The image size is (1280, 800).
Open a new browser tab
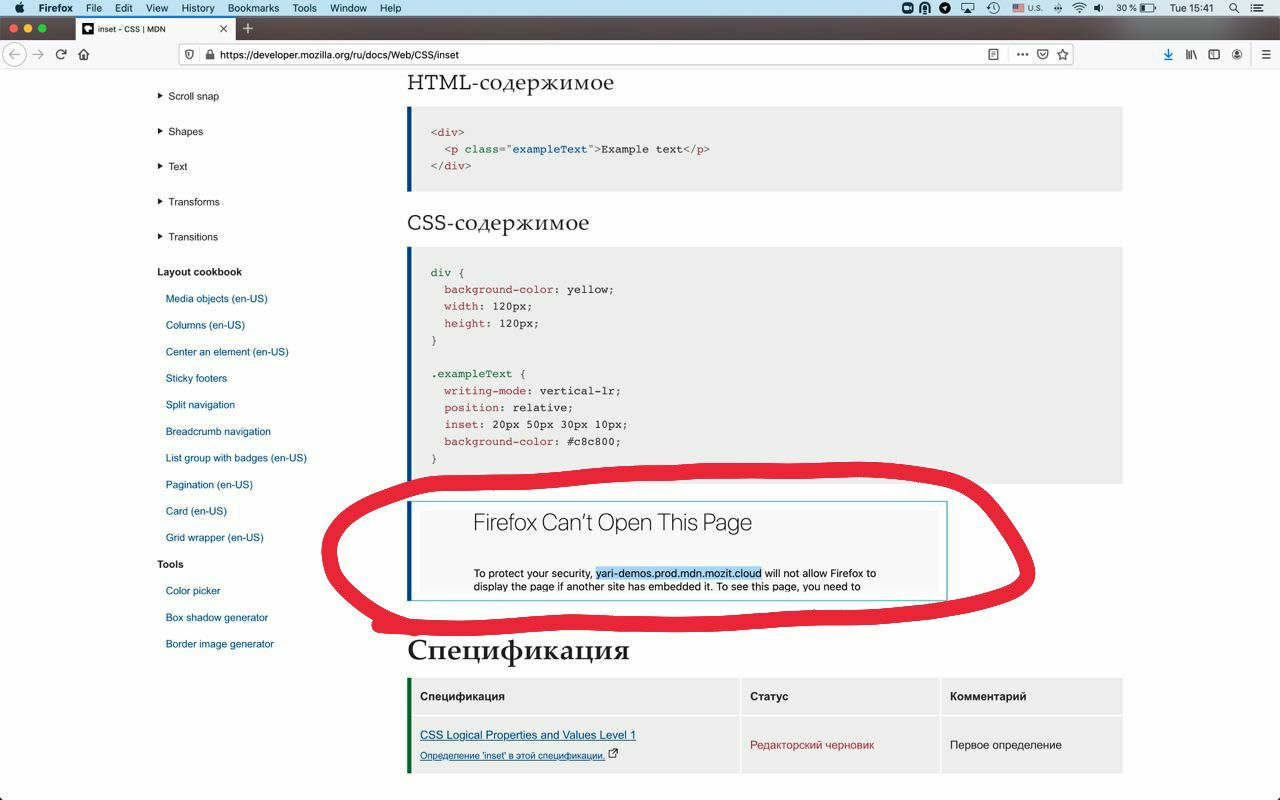tap(248, 28)
